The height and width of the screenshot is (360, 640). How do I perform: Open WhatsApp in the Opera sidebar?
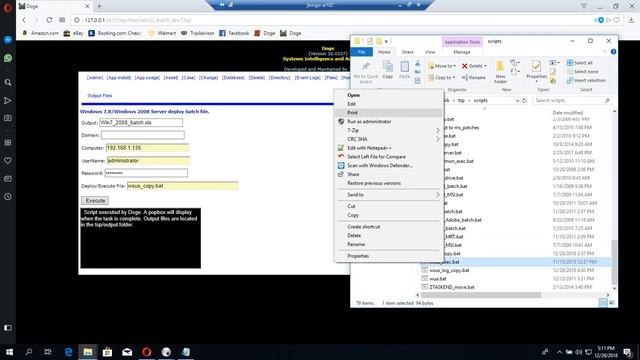tap(8, 58)
